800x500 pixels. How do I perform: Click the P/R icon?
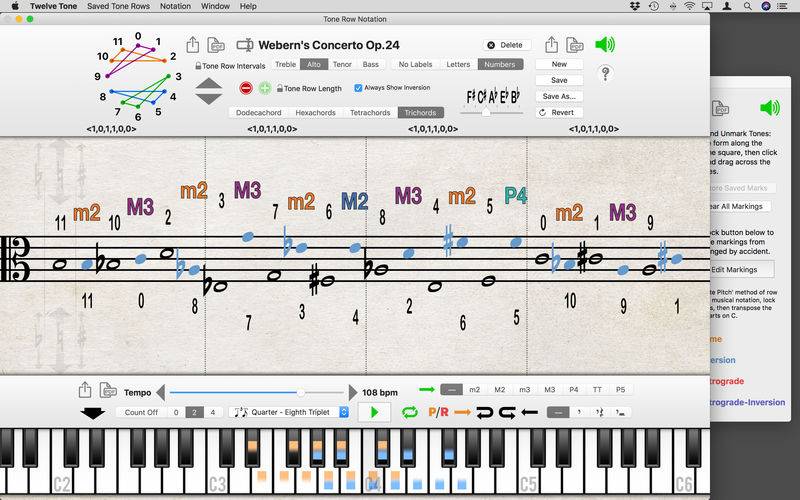(438, 412)
